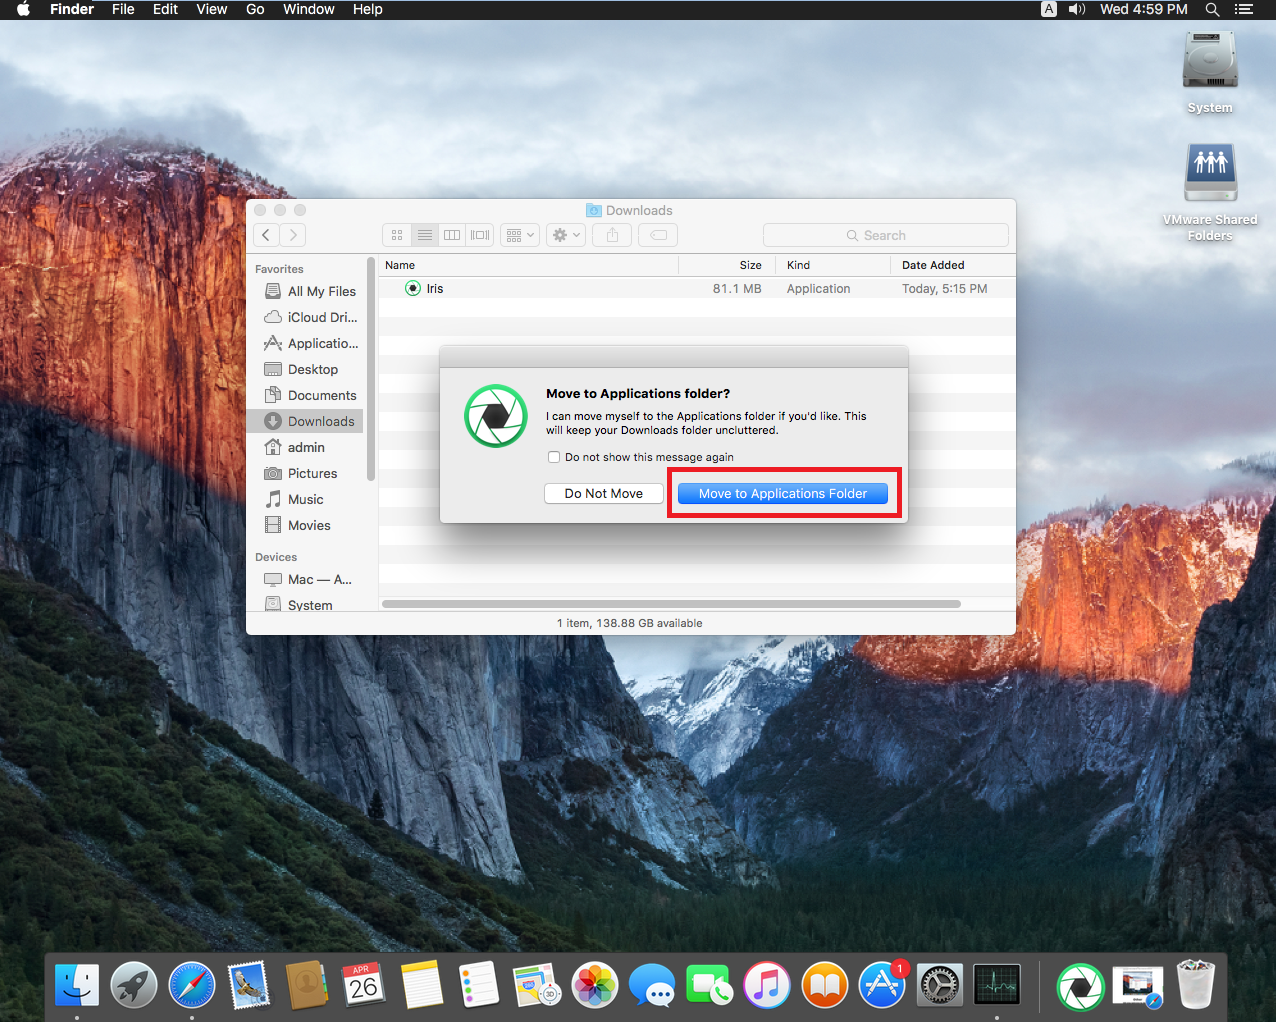This screenshot has height=1022, width=1276.
Task: Click the horizontal scrollbar in Finder
Action: click(x=671, y=604)
